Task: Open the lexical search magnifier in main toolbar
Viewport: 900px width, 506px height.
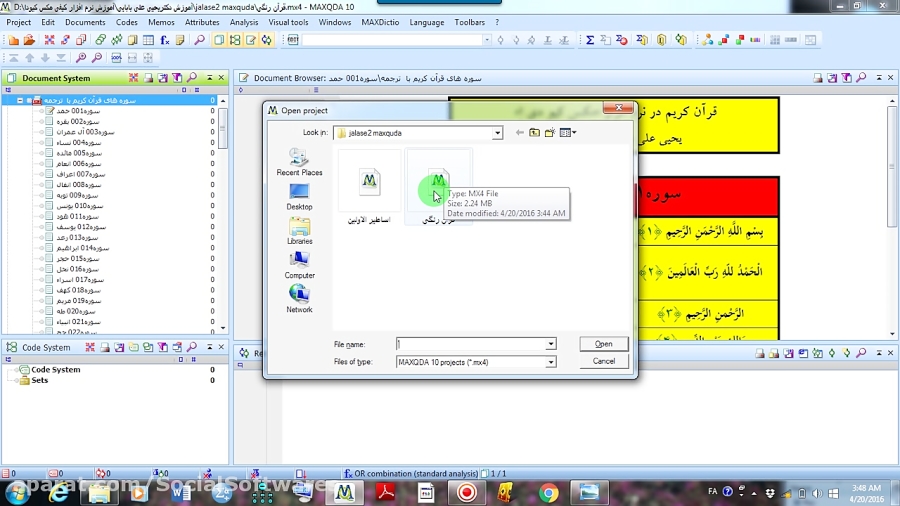Action: (x=199, y=40)
